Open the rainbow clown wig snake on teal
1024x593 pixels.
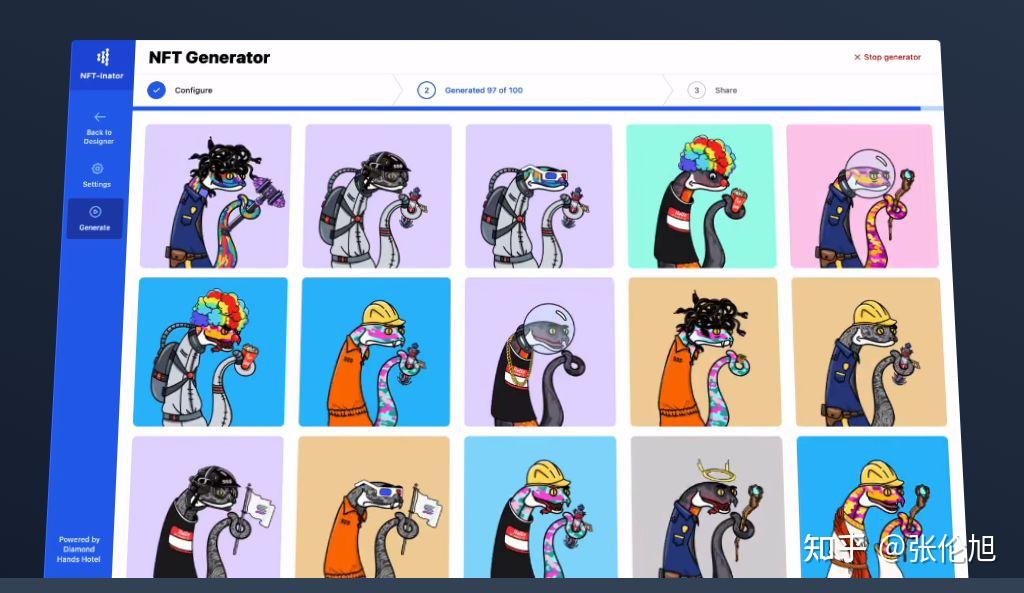(x=700, y=197)
